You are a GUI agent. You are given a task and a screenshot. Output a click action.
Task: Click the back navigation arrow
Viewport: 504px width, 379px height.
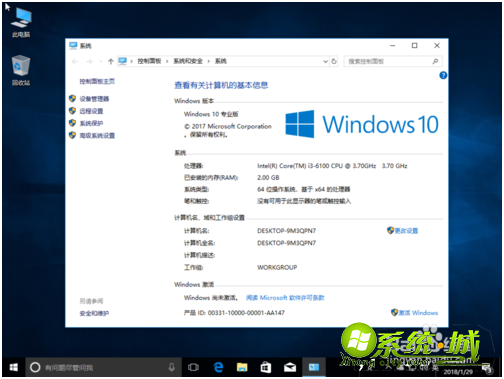[x=75, y=61]
